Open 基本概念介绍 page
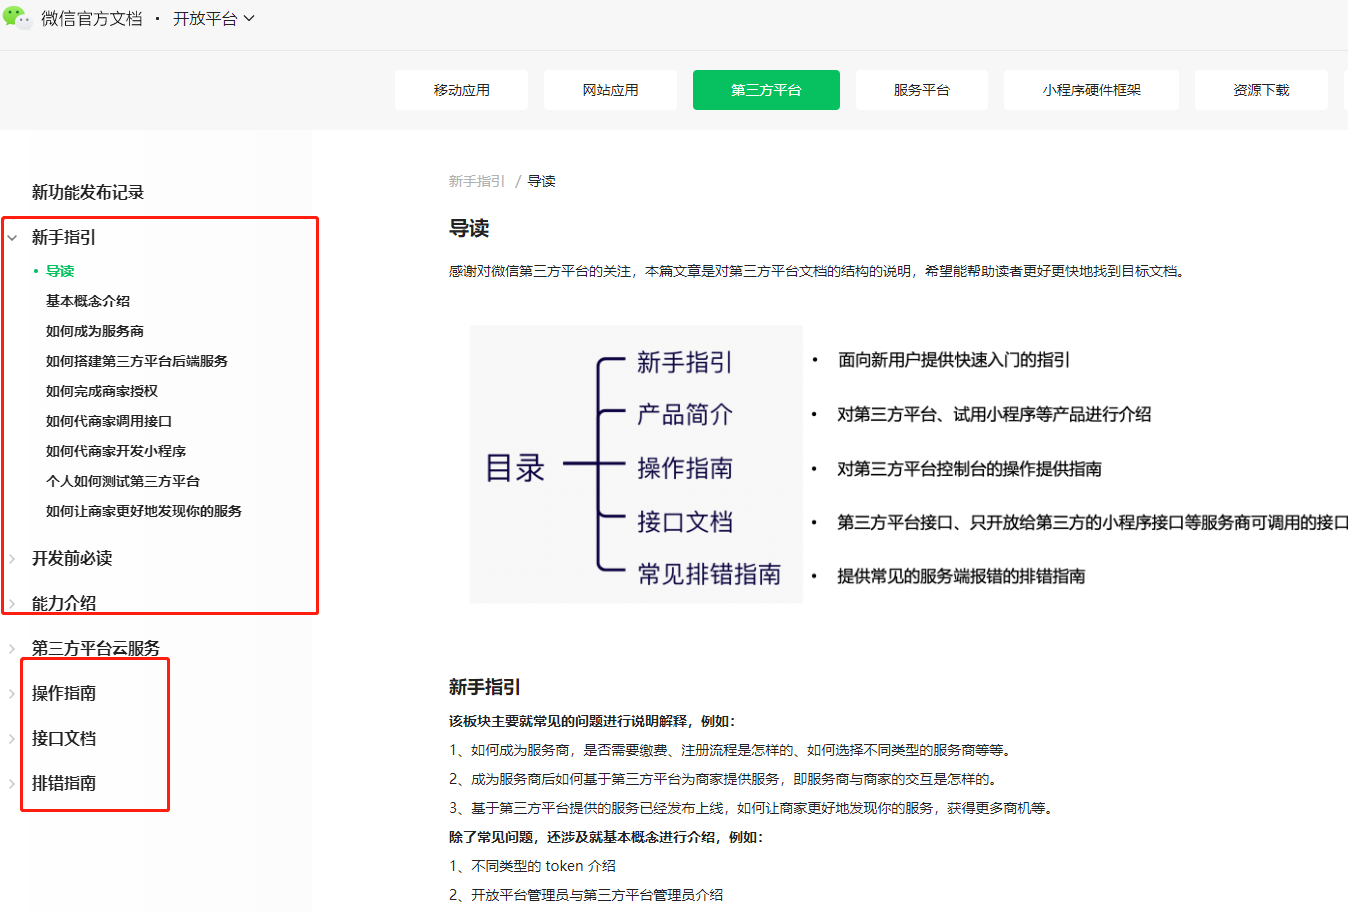The height and width of the screenshot is (912, 1348). [88, 301]
